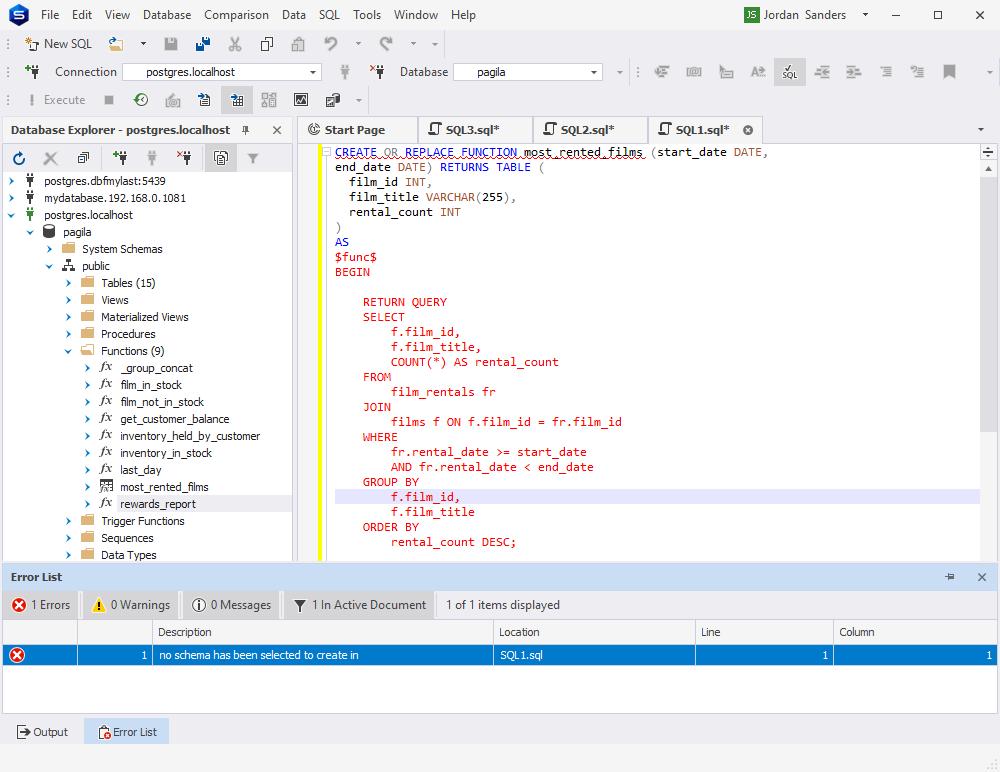Undo the last edit via toolbar icon
The width and height of the screenshot is (1000, 772).
coord(331,44)
